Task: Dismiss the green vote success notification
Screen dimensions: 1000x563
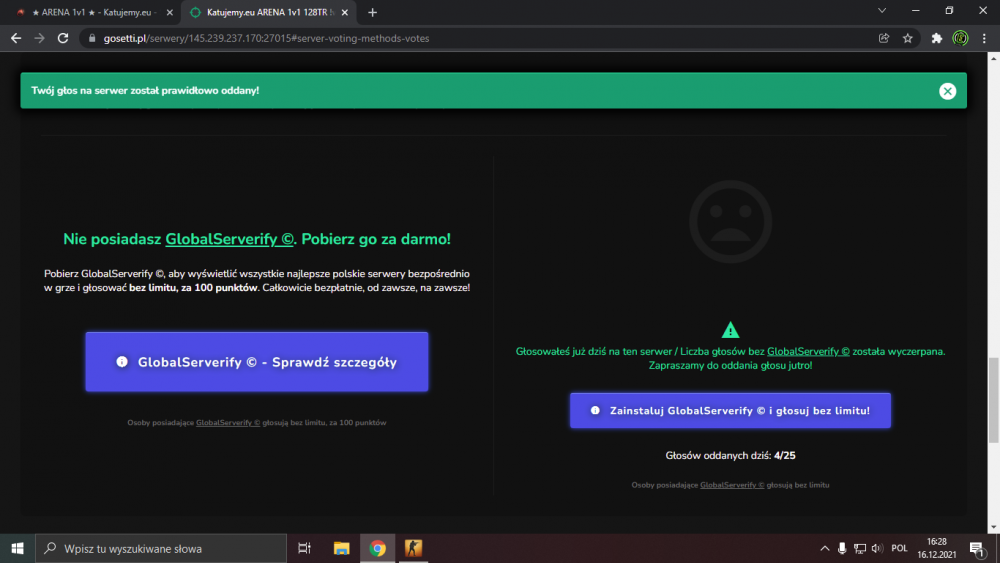Action: tap(947, 91)
